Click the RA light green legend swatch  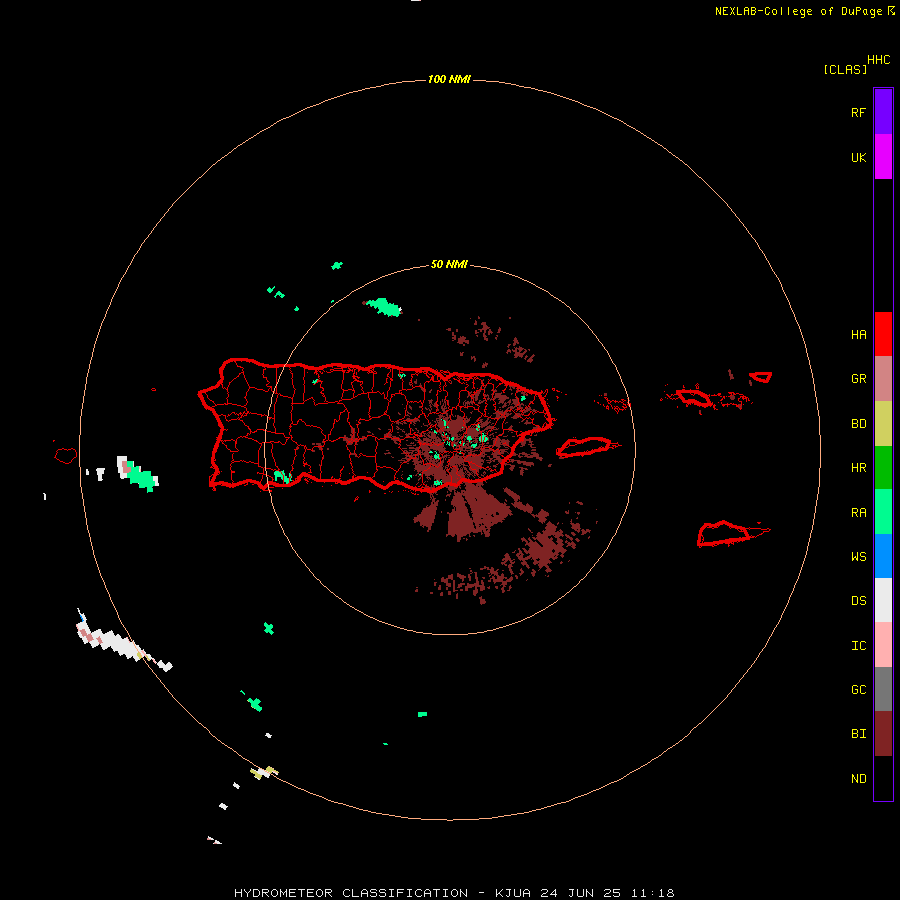[883, 512]
